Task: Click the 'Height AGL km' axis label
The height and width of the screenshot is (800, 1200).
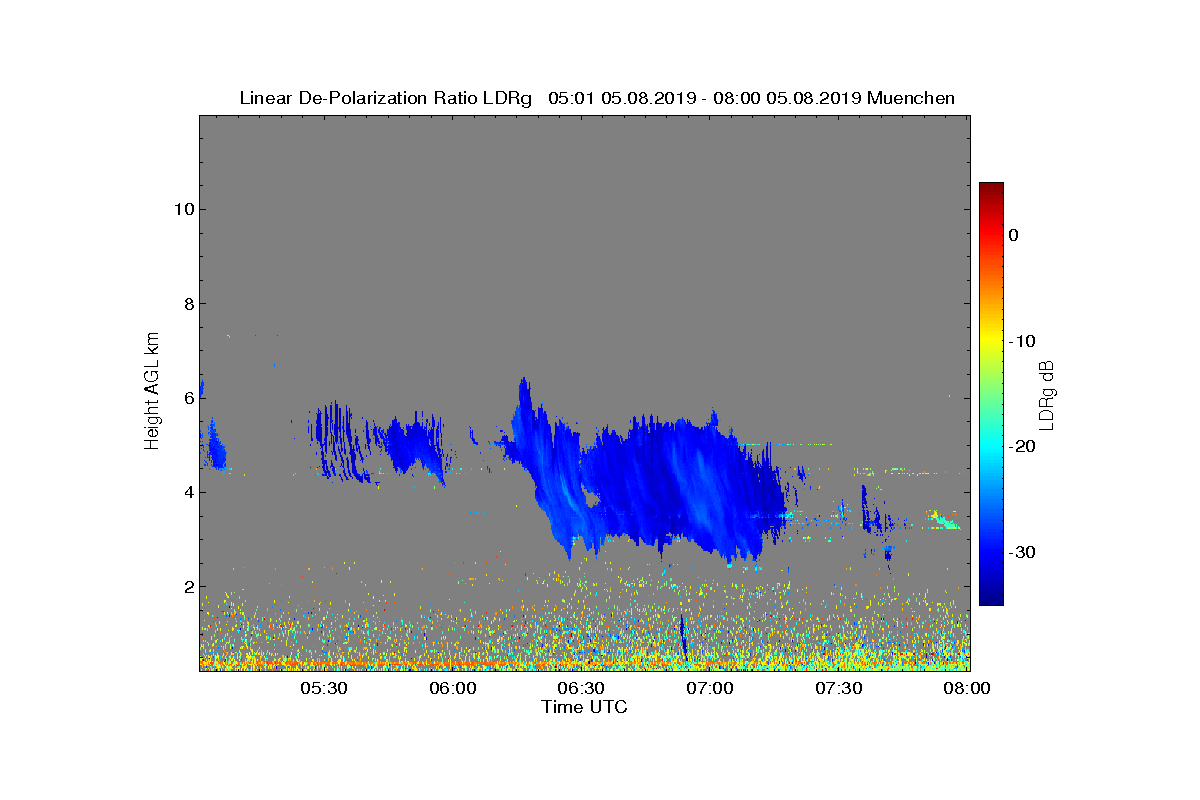Action: pos(152,392)
